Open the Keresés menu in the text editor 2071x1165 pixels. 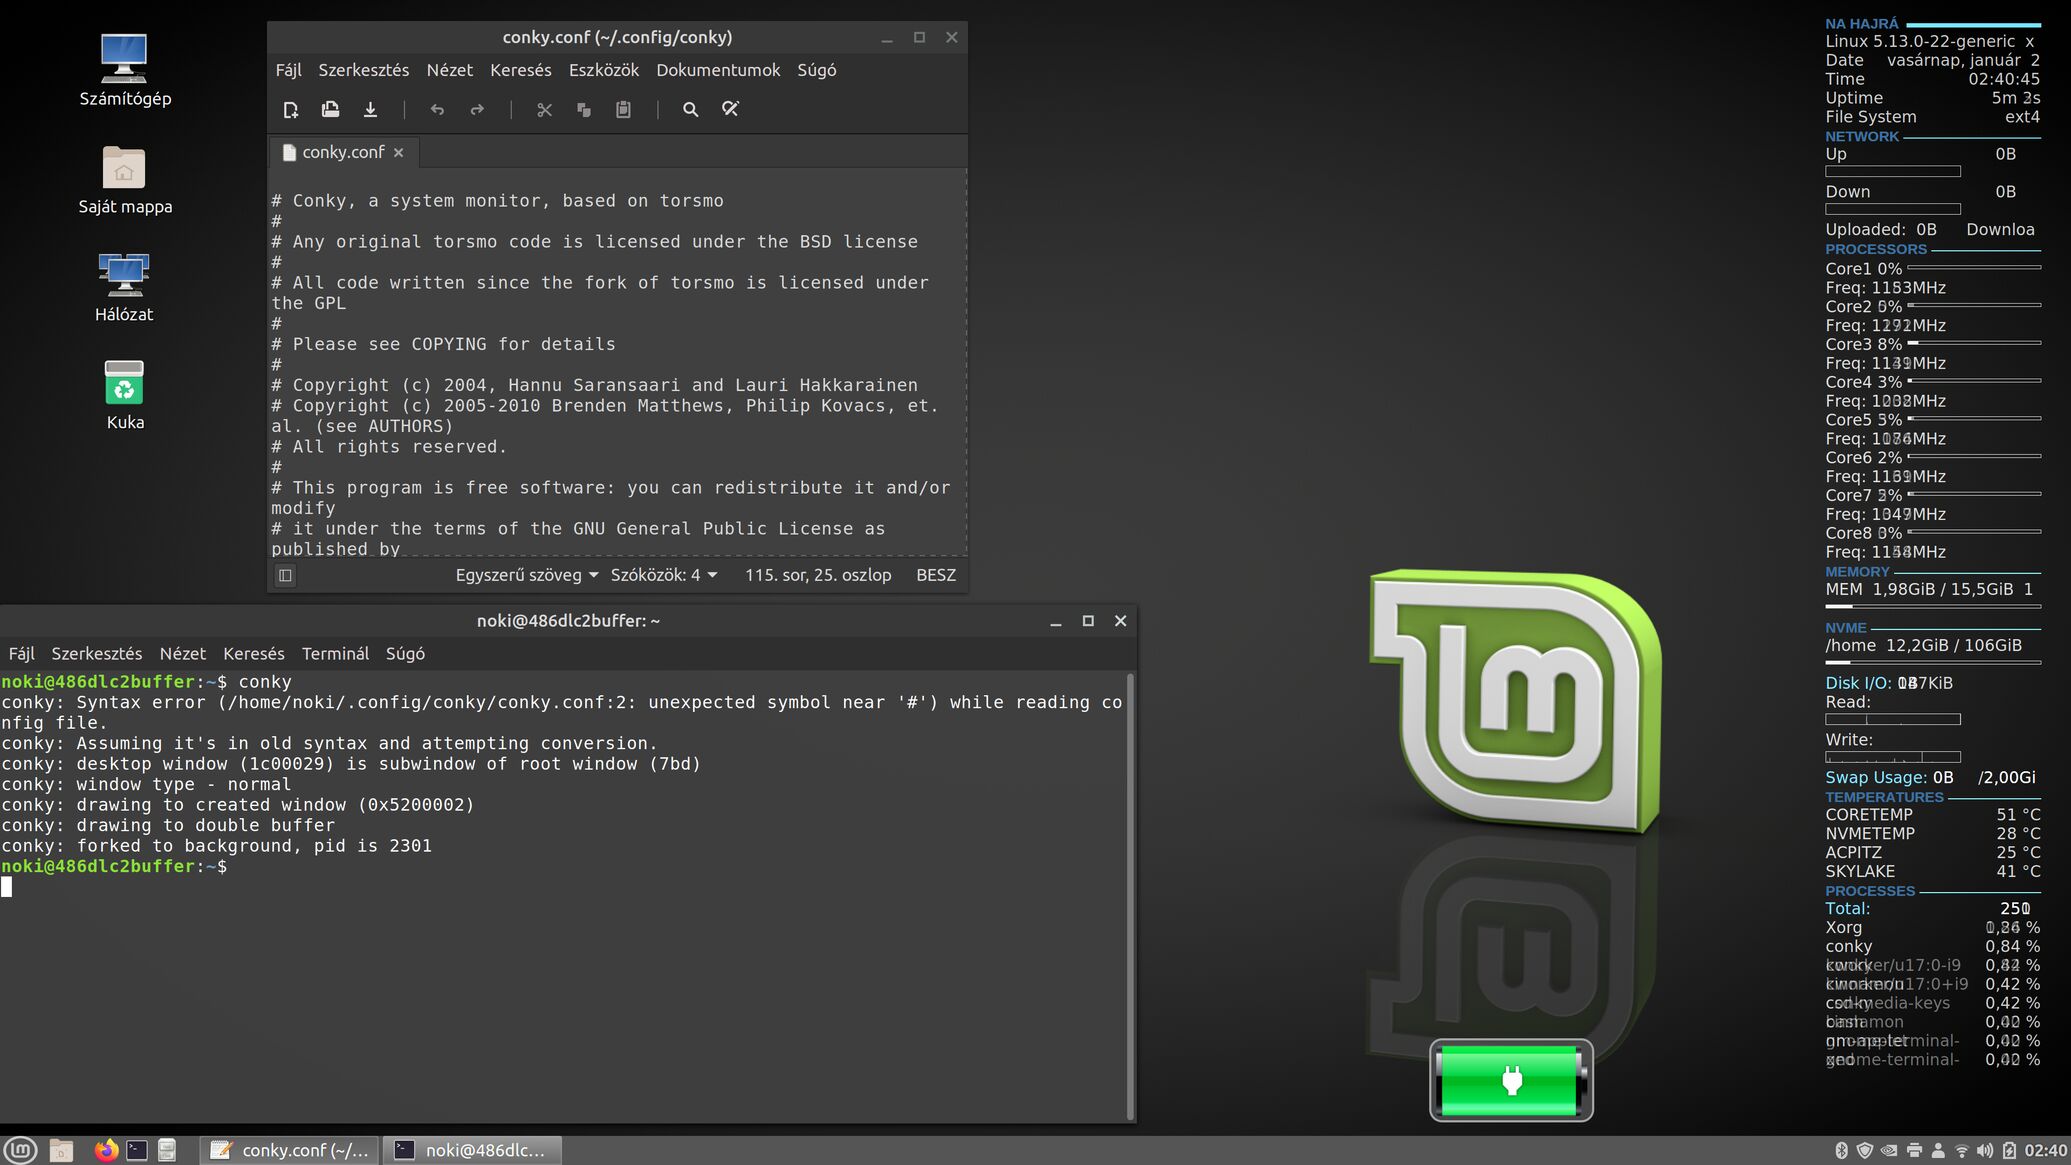tap(521, 70)
